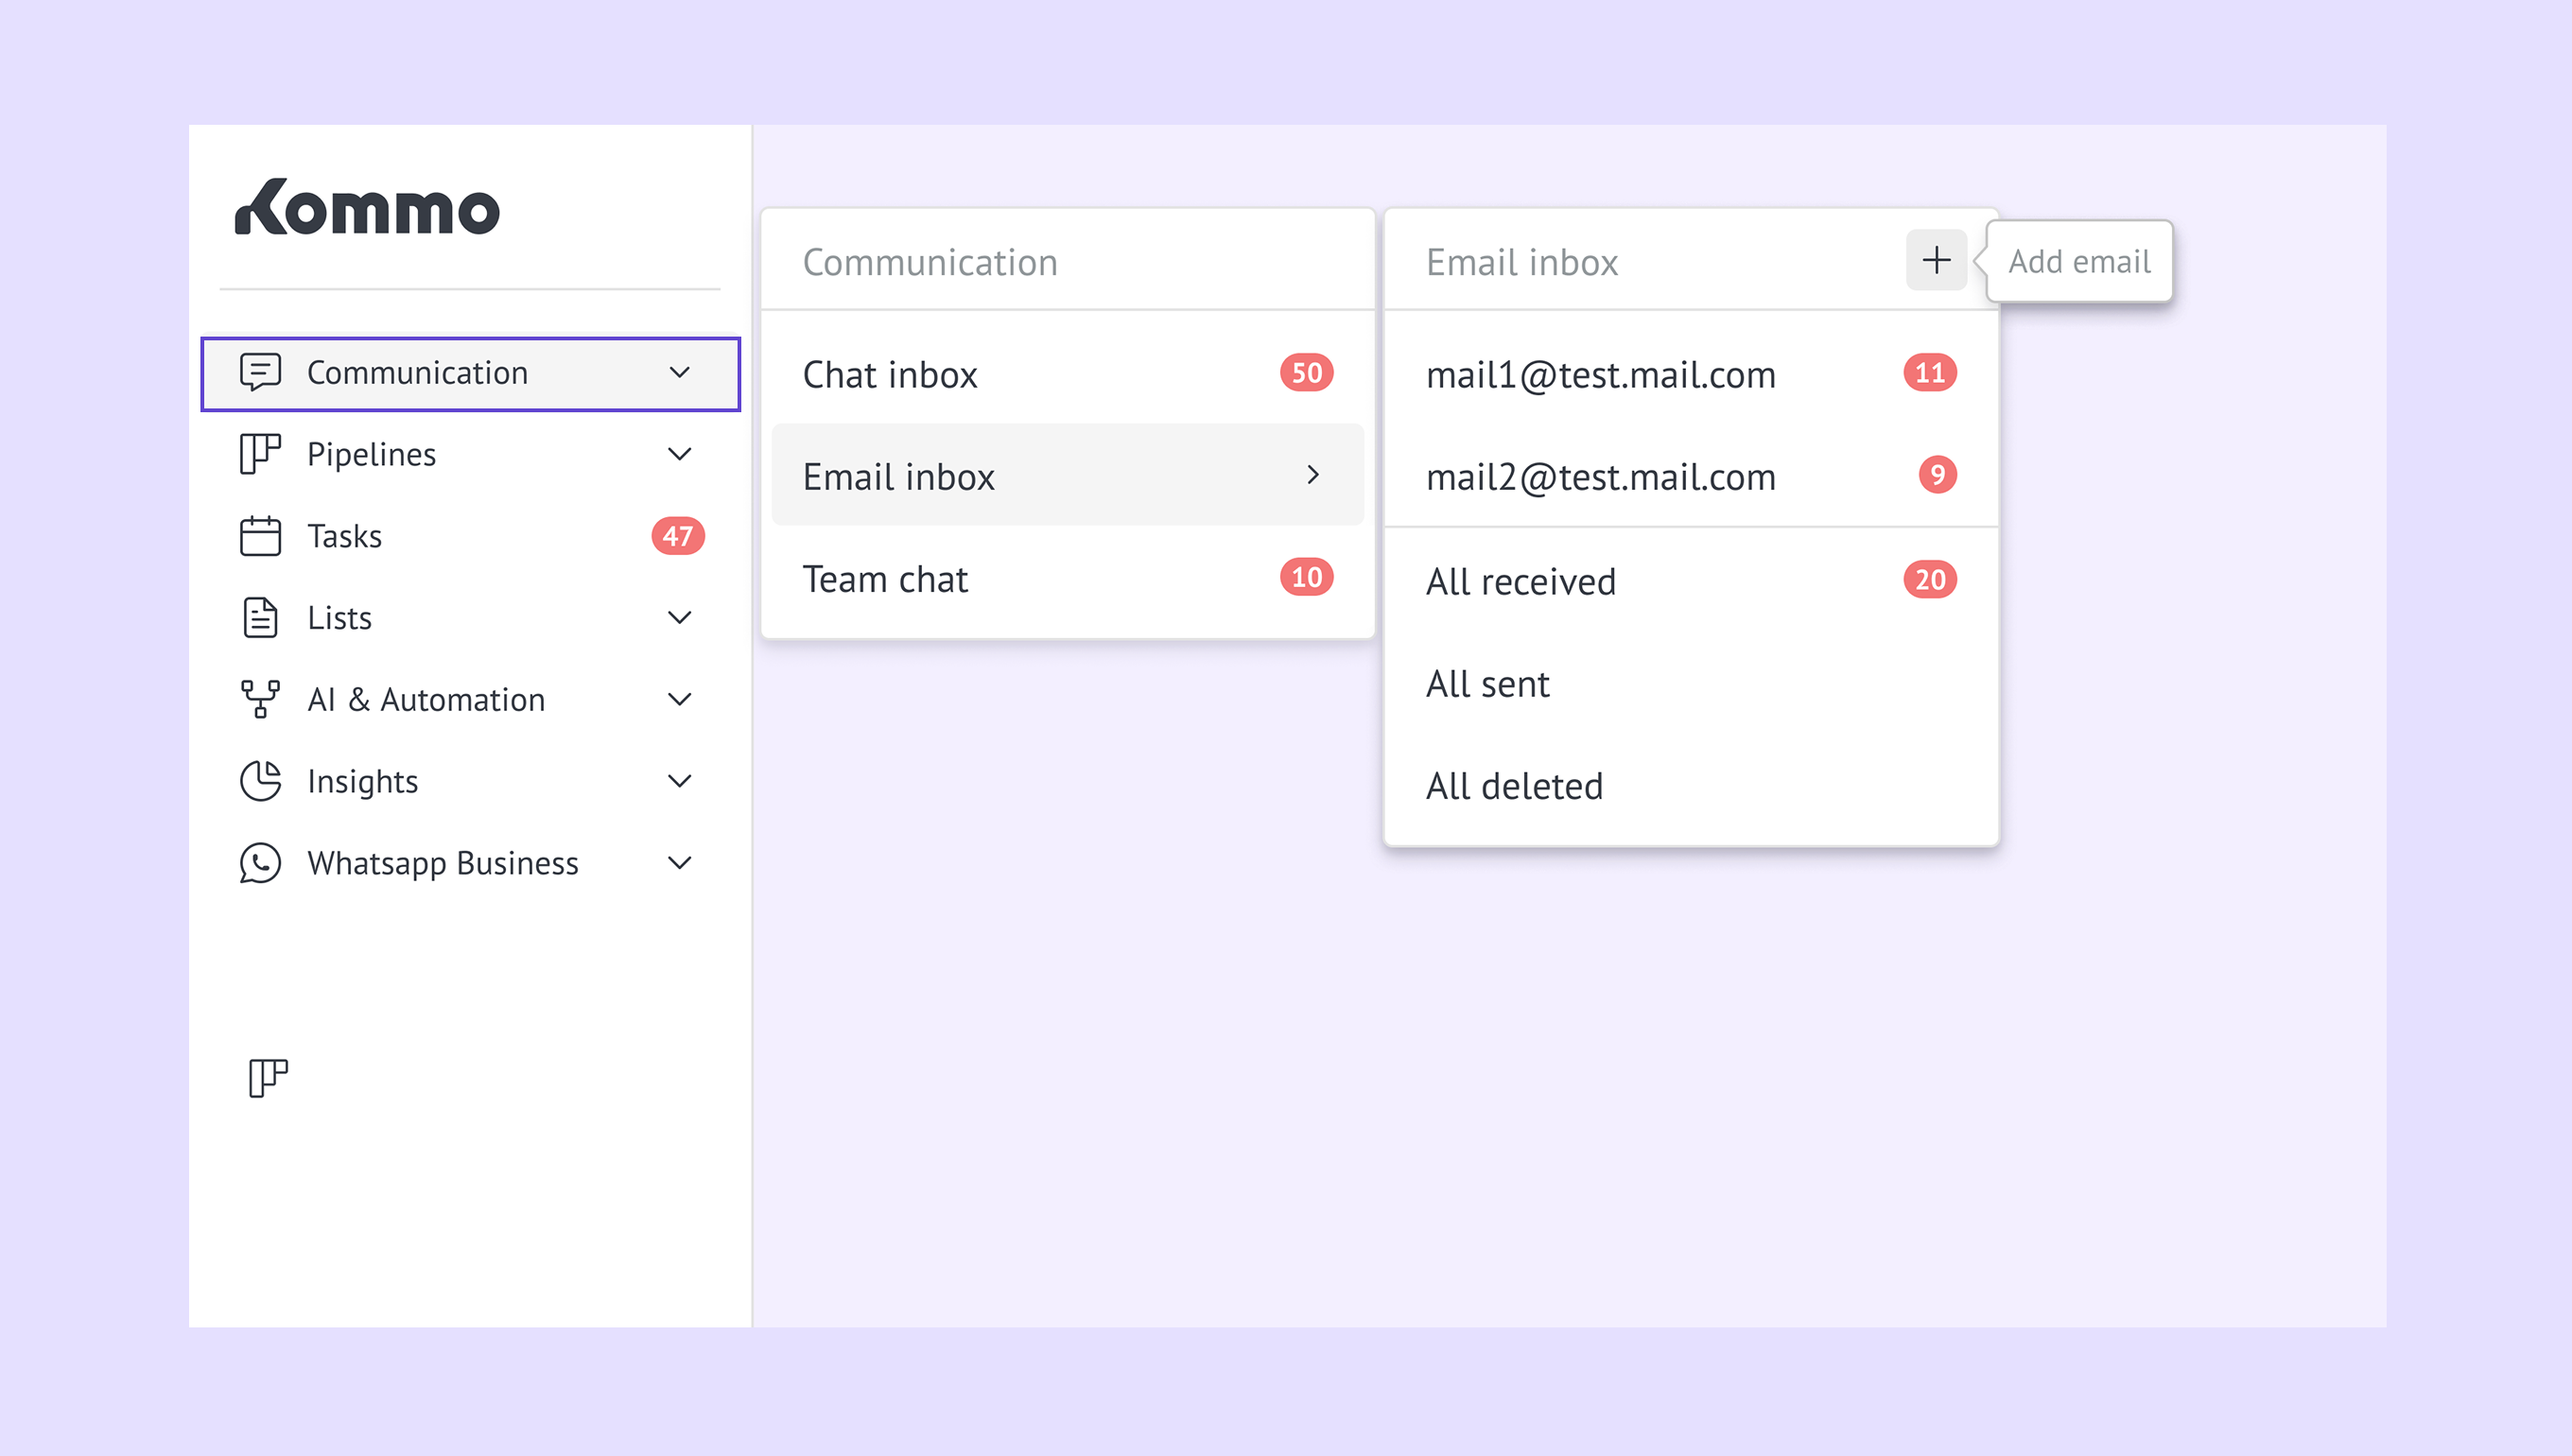This screenshot has width=2572, height=1456.
Task: Click the standalone pipeline icon at sidebar bottom
Action: coord(267,1078)
